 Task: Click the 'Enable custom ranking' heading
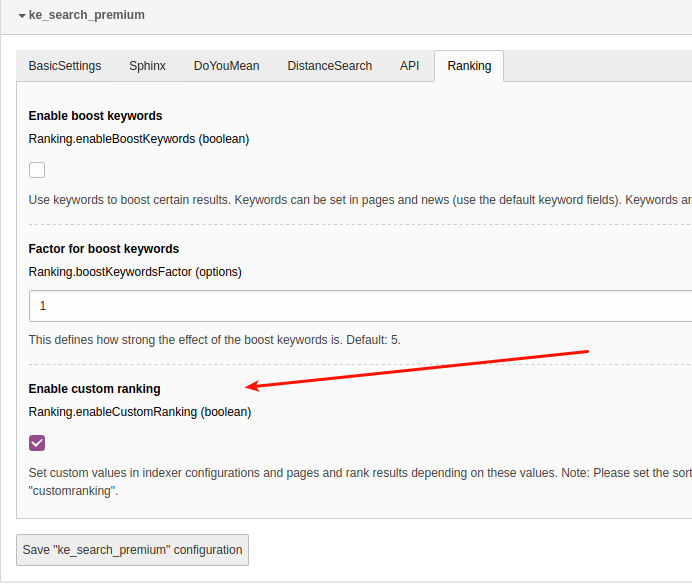(x=94, y=389)
